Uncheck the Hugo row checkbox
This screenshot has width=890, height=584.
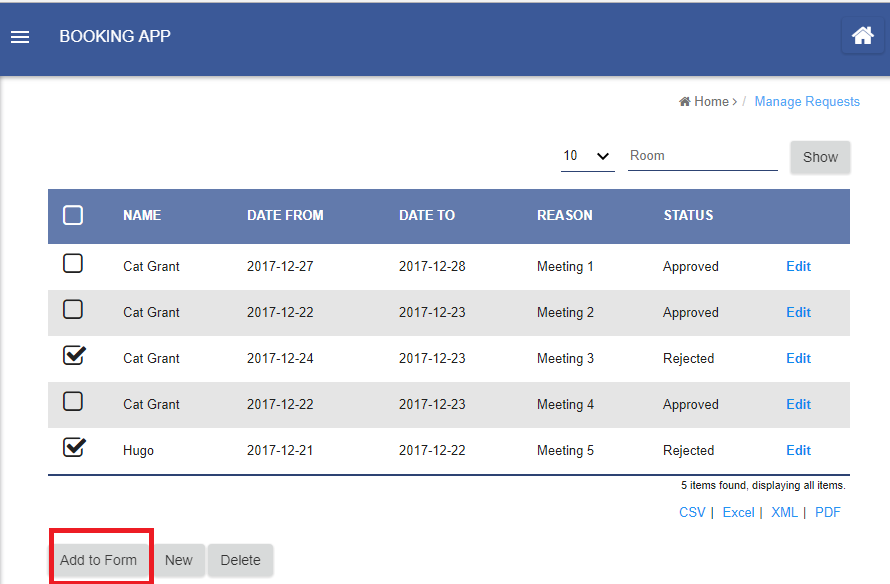(73, 448)
